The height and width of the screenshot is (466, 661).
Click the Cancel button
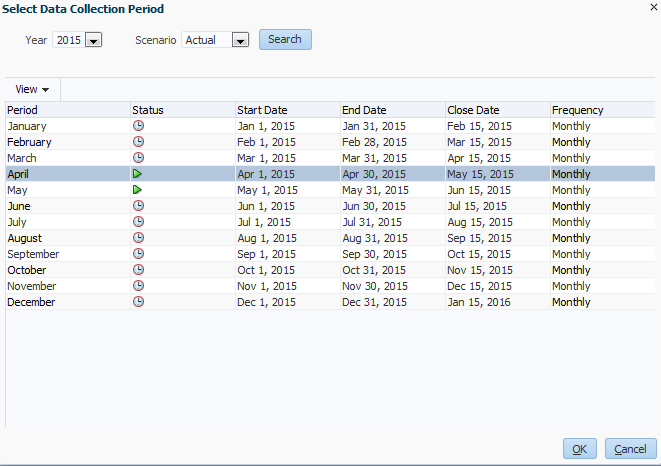[630, 449]
